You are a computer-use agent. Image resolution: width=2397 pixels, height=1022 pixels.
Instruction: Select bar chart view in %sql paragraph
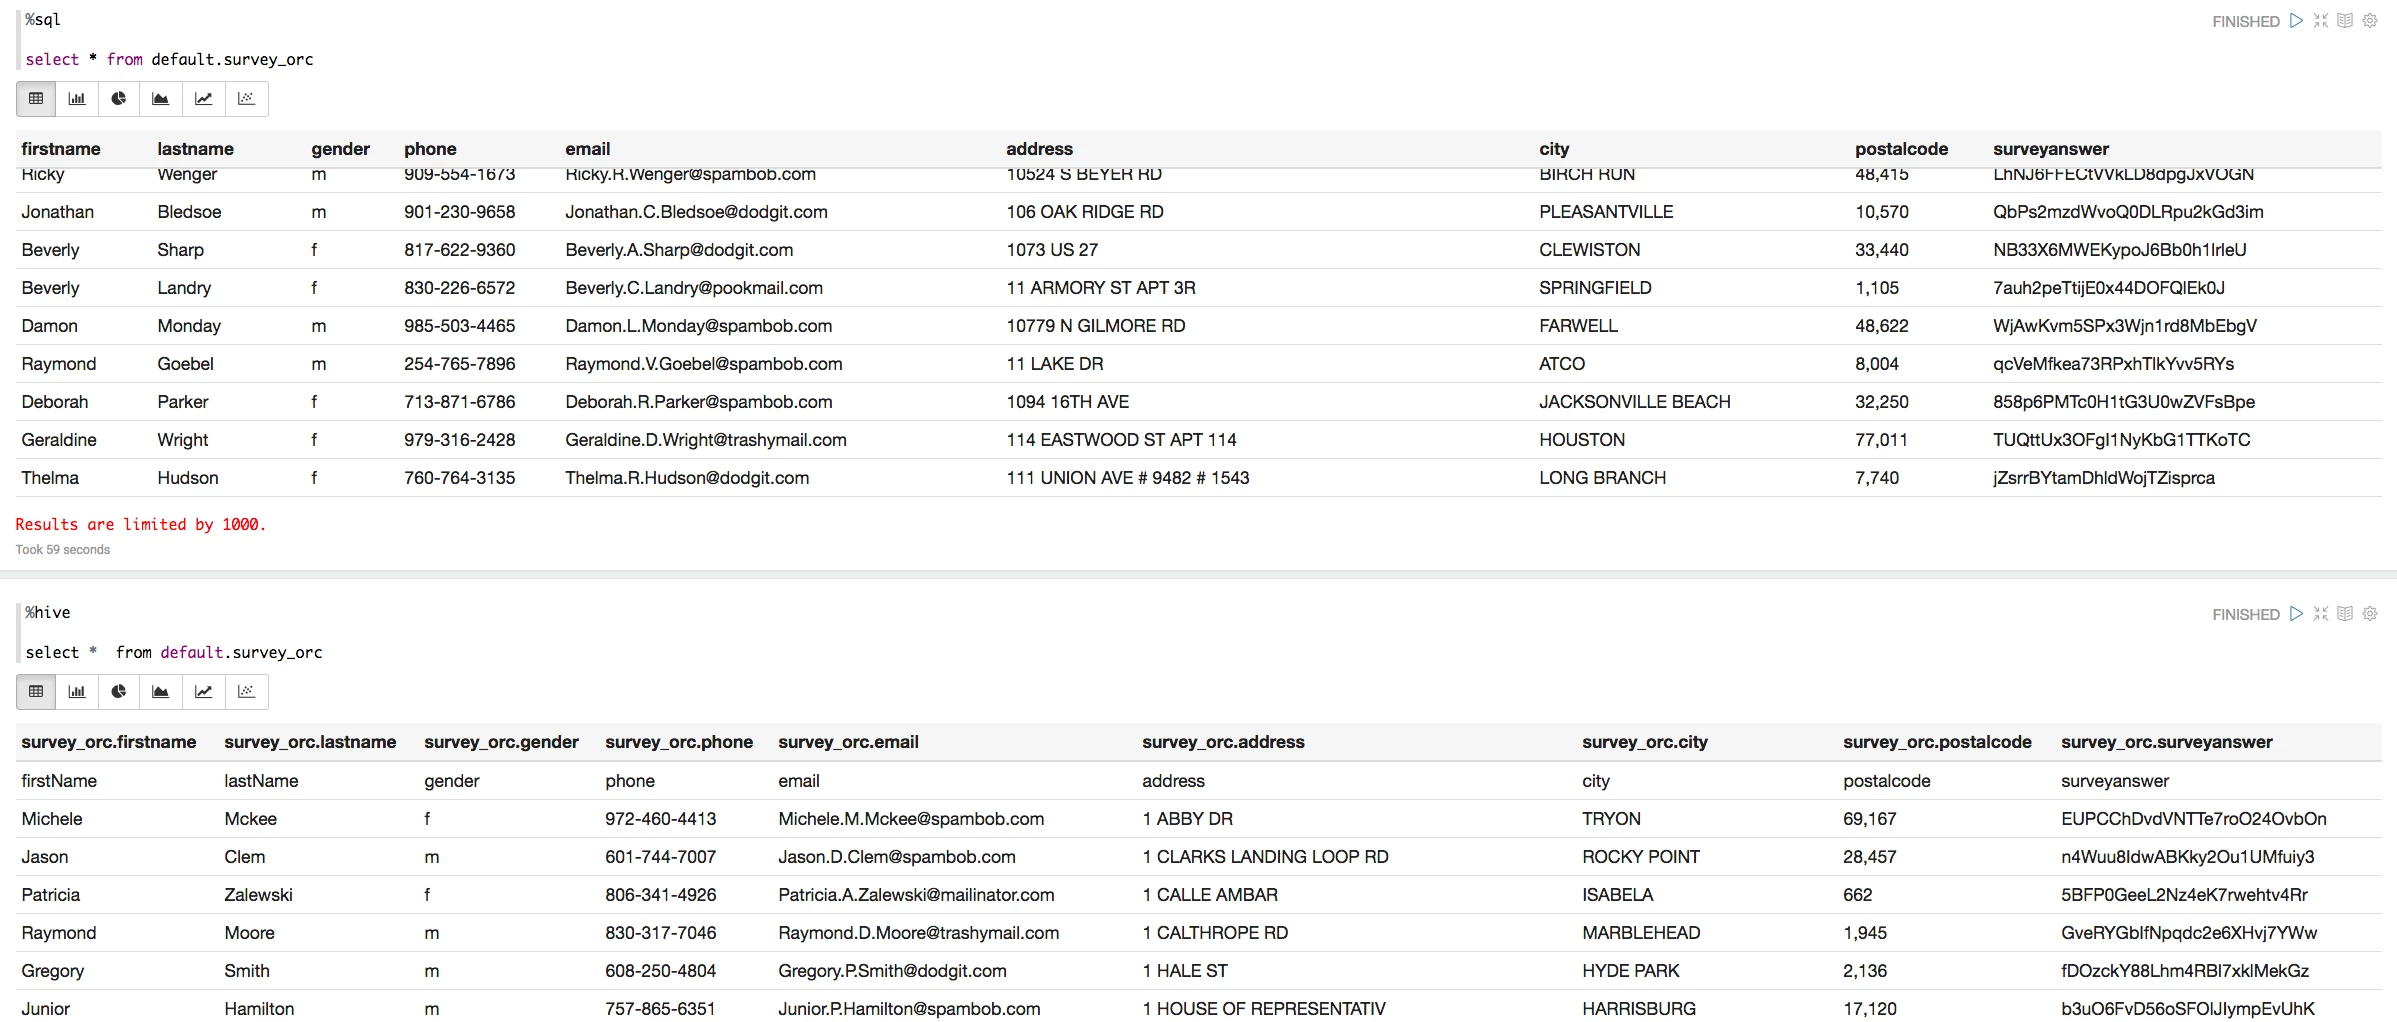(x=77, y=99)
